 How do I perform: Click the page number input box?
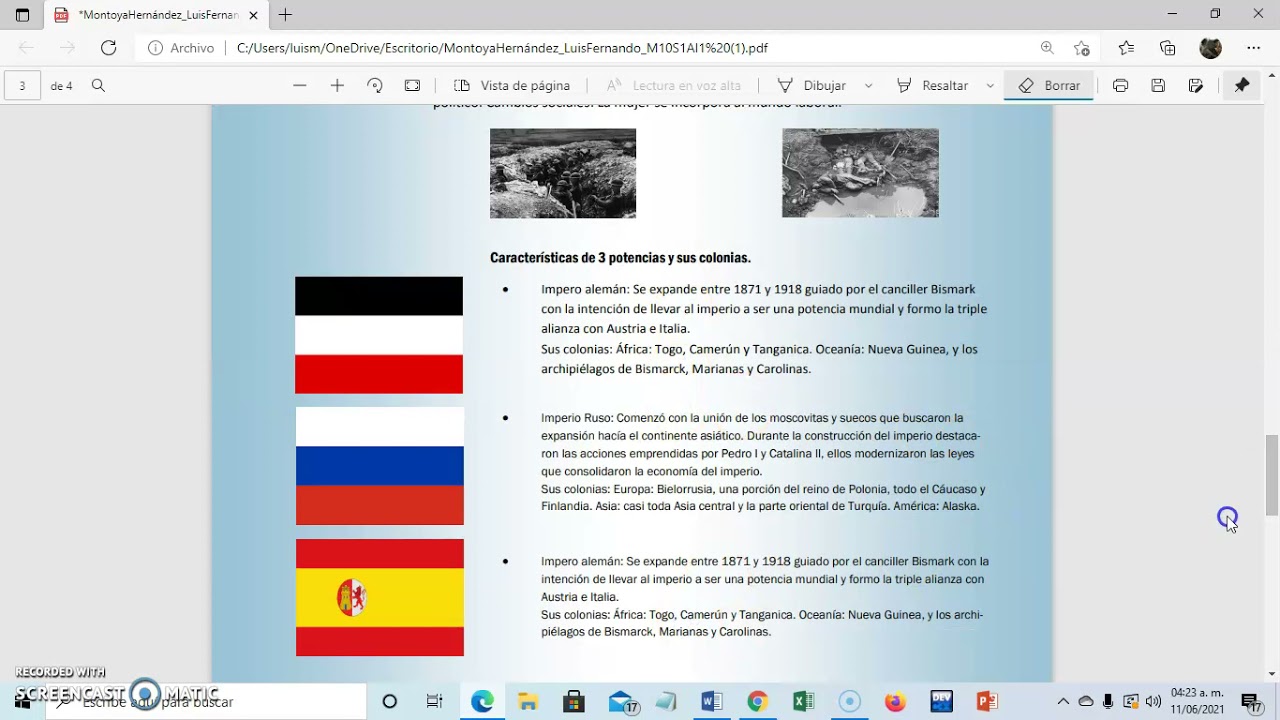pyautogui.click(x=22, y=86)
